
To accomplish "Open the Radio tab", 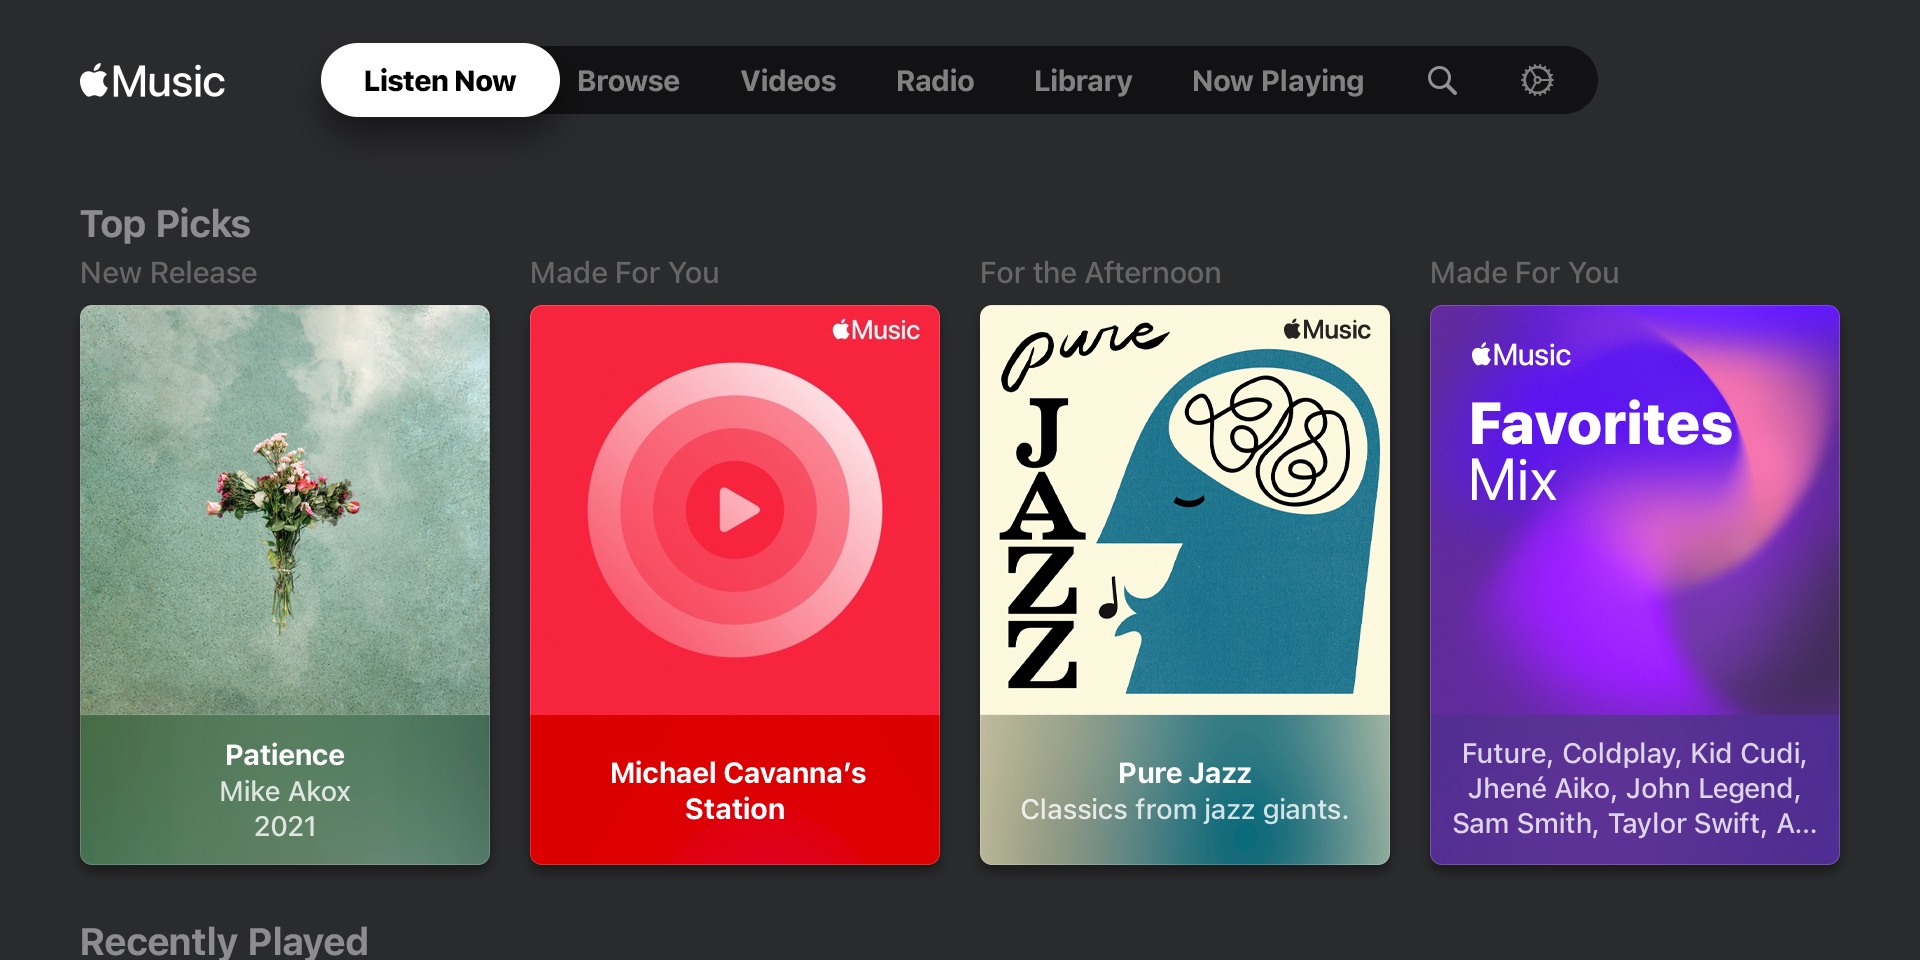I will (934, 81).
